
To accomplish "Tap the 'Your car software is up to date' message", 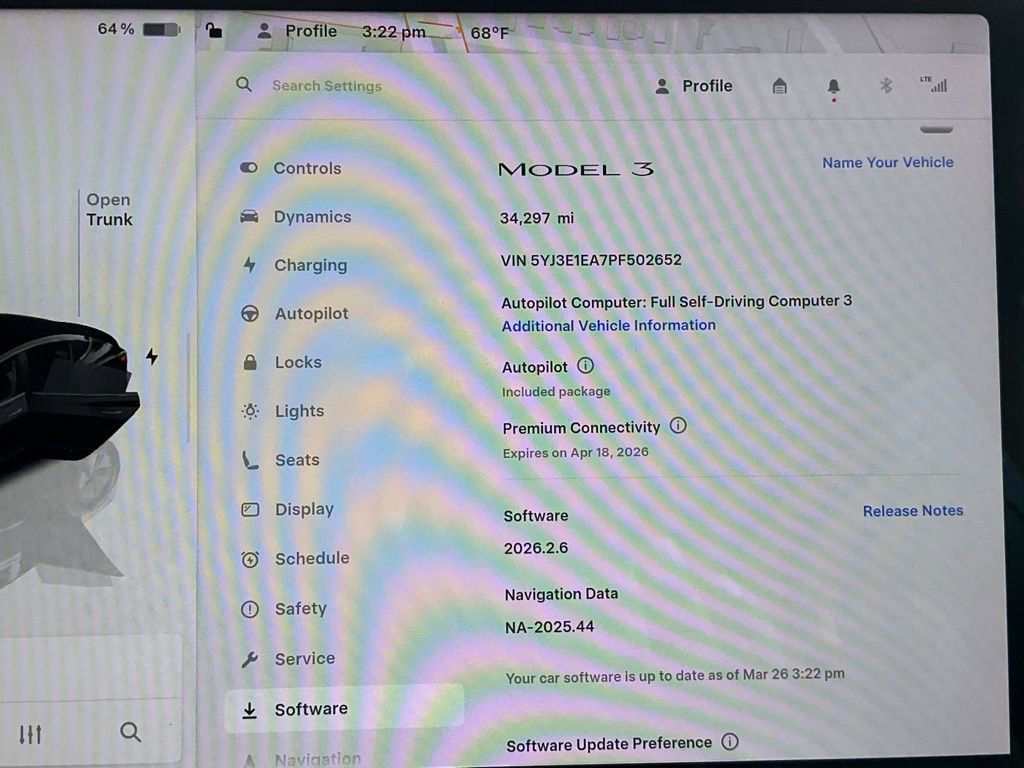I will pyautogui.click(x=675, y=675).
